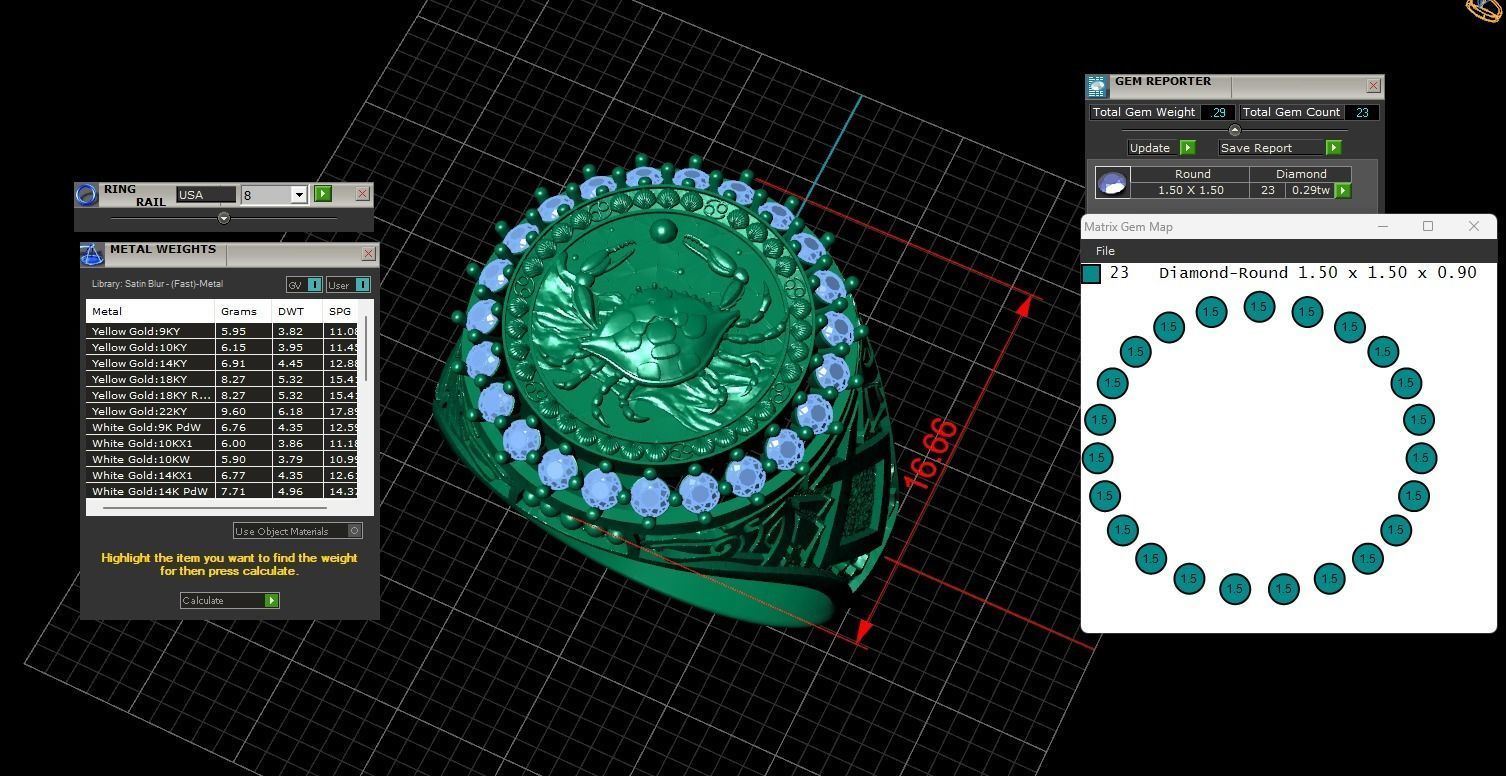Click the ring logo icon in top-right corner

1485,10
